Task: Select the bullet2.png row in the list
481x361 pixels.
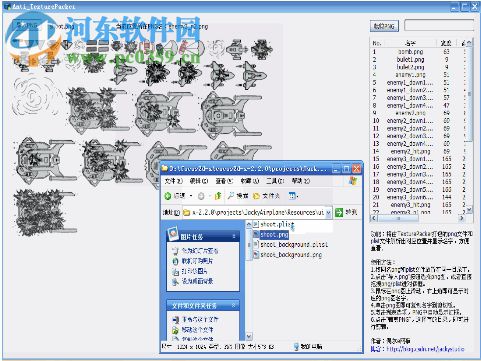Action: coord(417,67)
